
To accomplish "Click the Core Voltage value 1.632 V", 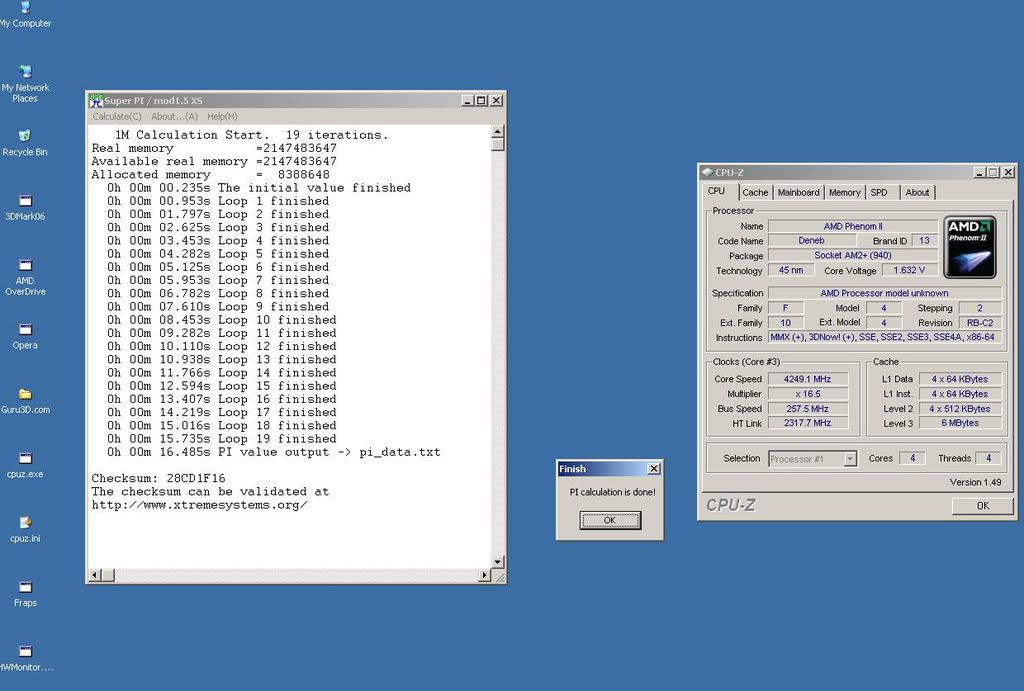I will [910, 270].
